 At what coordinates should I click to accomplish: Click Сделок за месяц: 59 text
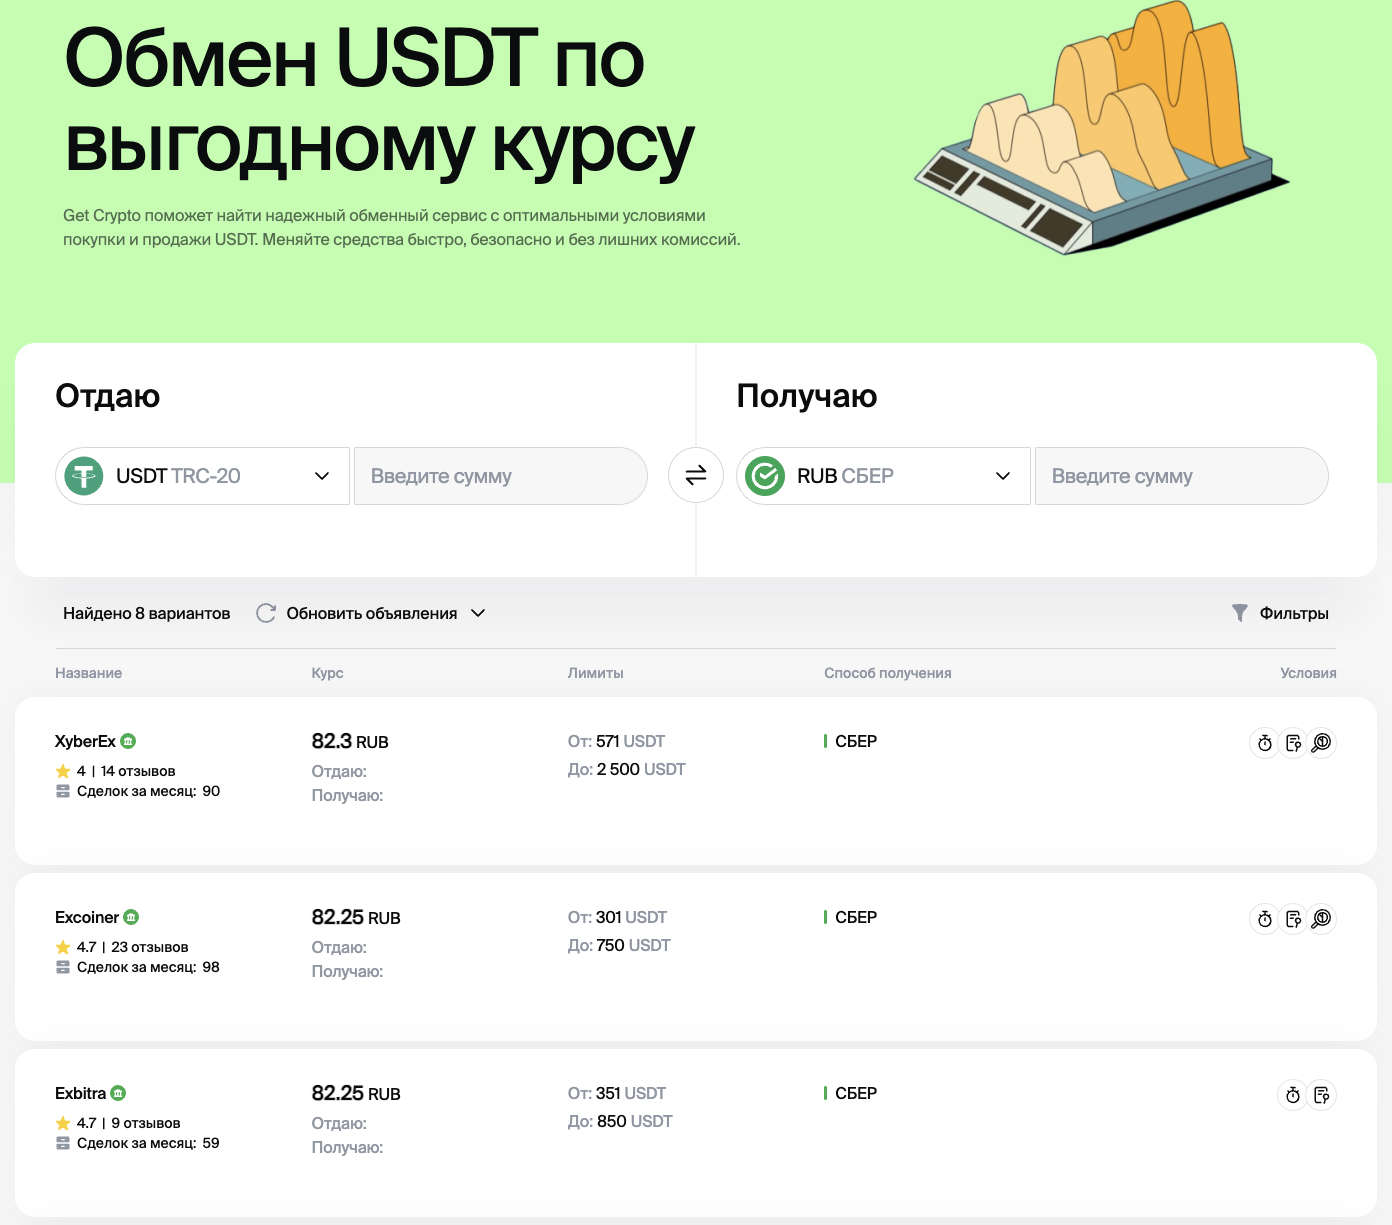(x=148, y=1143)
